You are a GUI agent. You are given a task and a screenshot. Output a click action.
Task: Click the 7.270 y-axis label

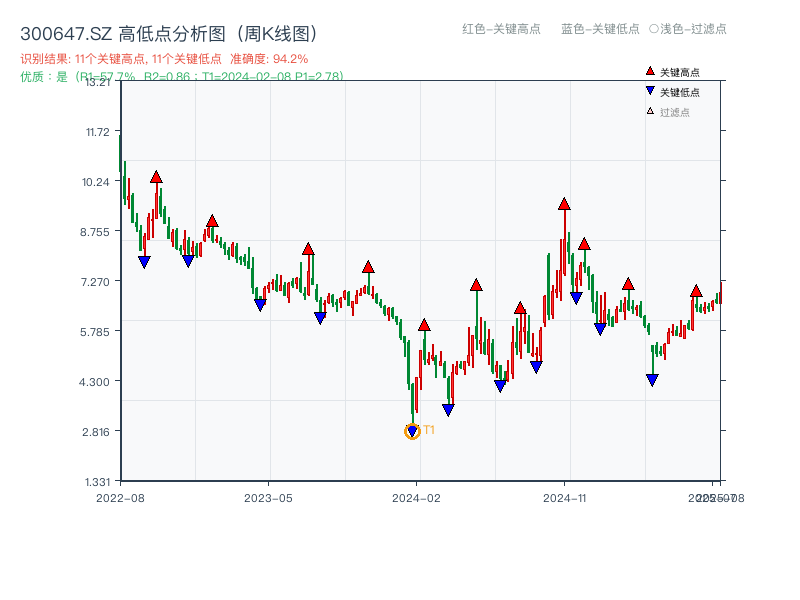click(x=95, y=282)
